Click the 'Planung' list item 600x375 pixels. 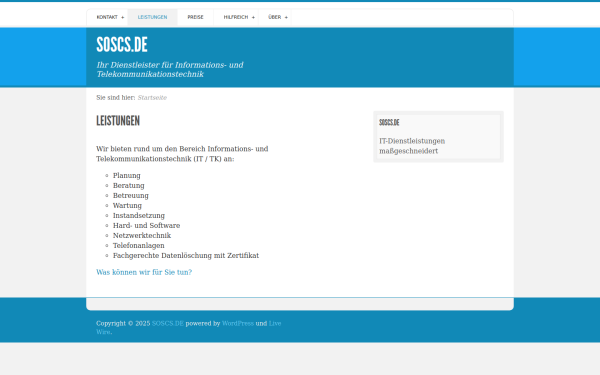coord(127,176)
